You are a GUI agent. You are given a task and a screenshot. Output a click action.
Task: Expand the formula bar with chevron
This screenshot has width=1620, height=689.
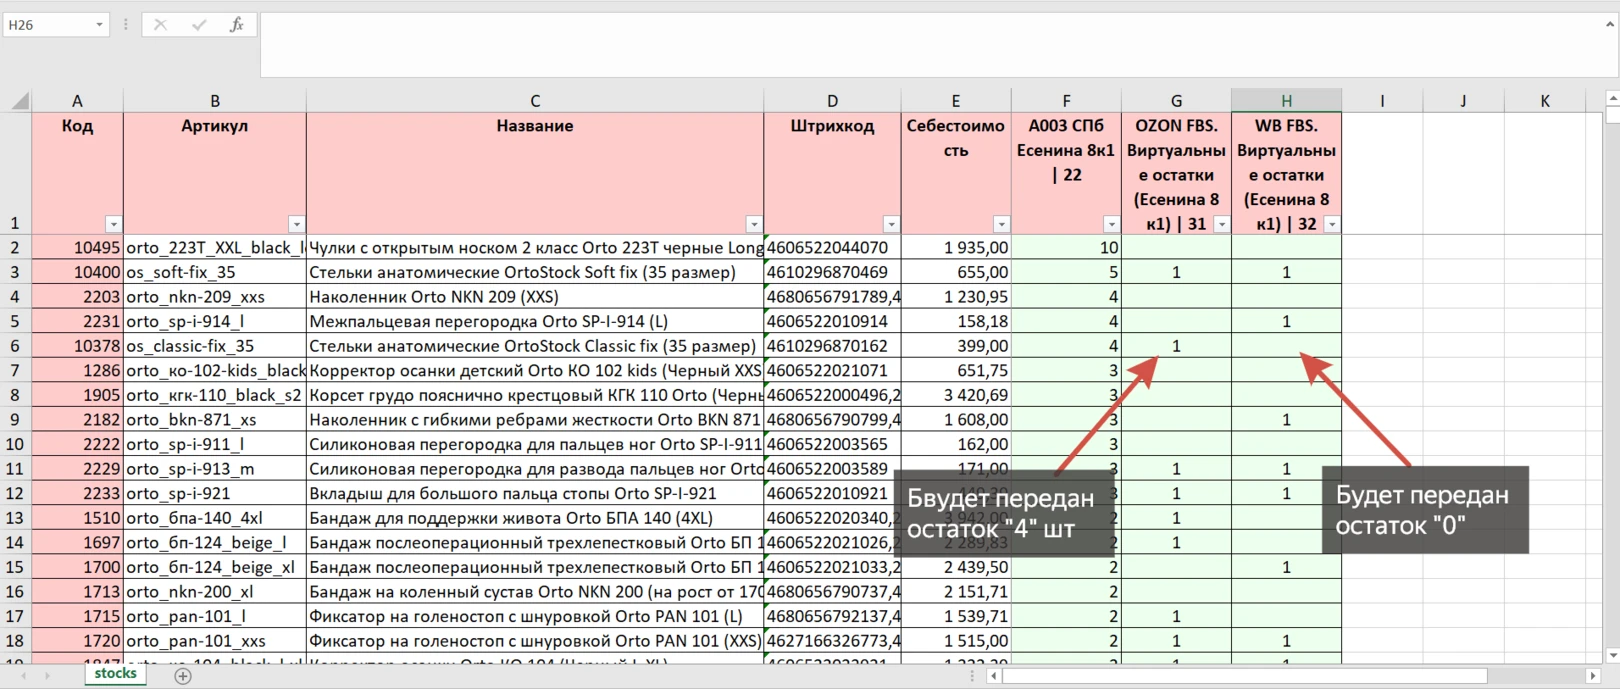(1609, 25)
